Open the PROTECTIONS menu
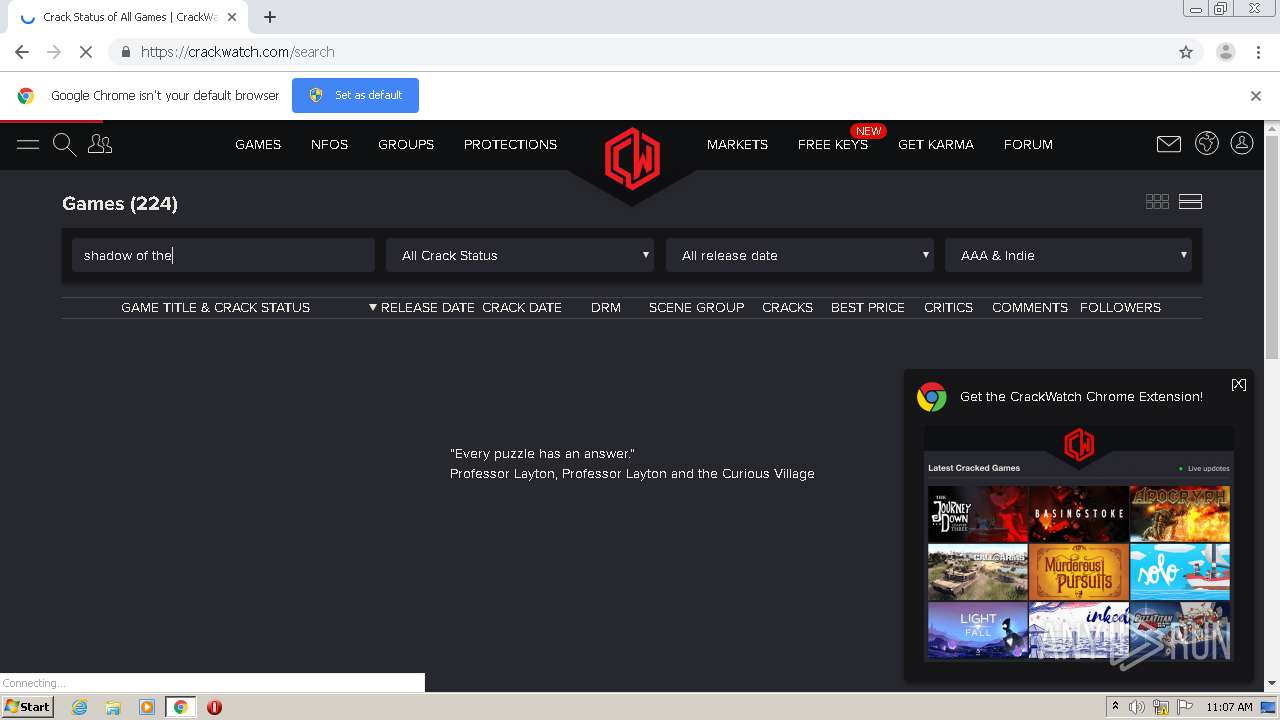This screenshot has width=1280, height=720. click(510, 144)
